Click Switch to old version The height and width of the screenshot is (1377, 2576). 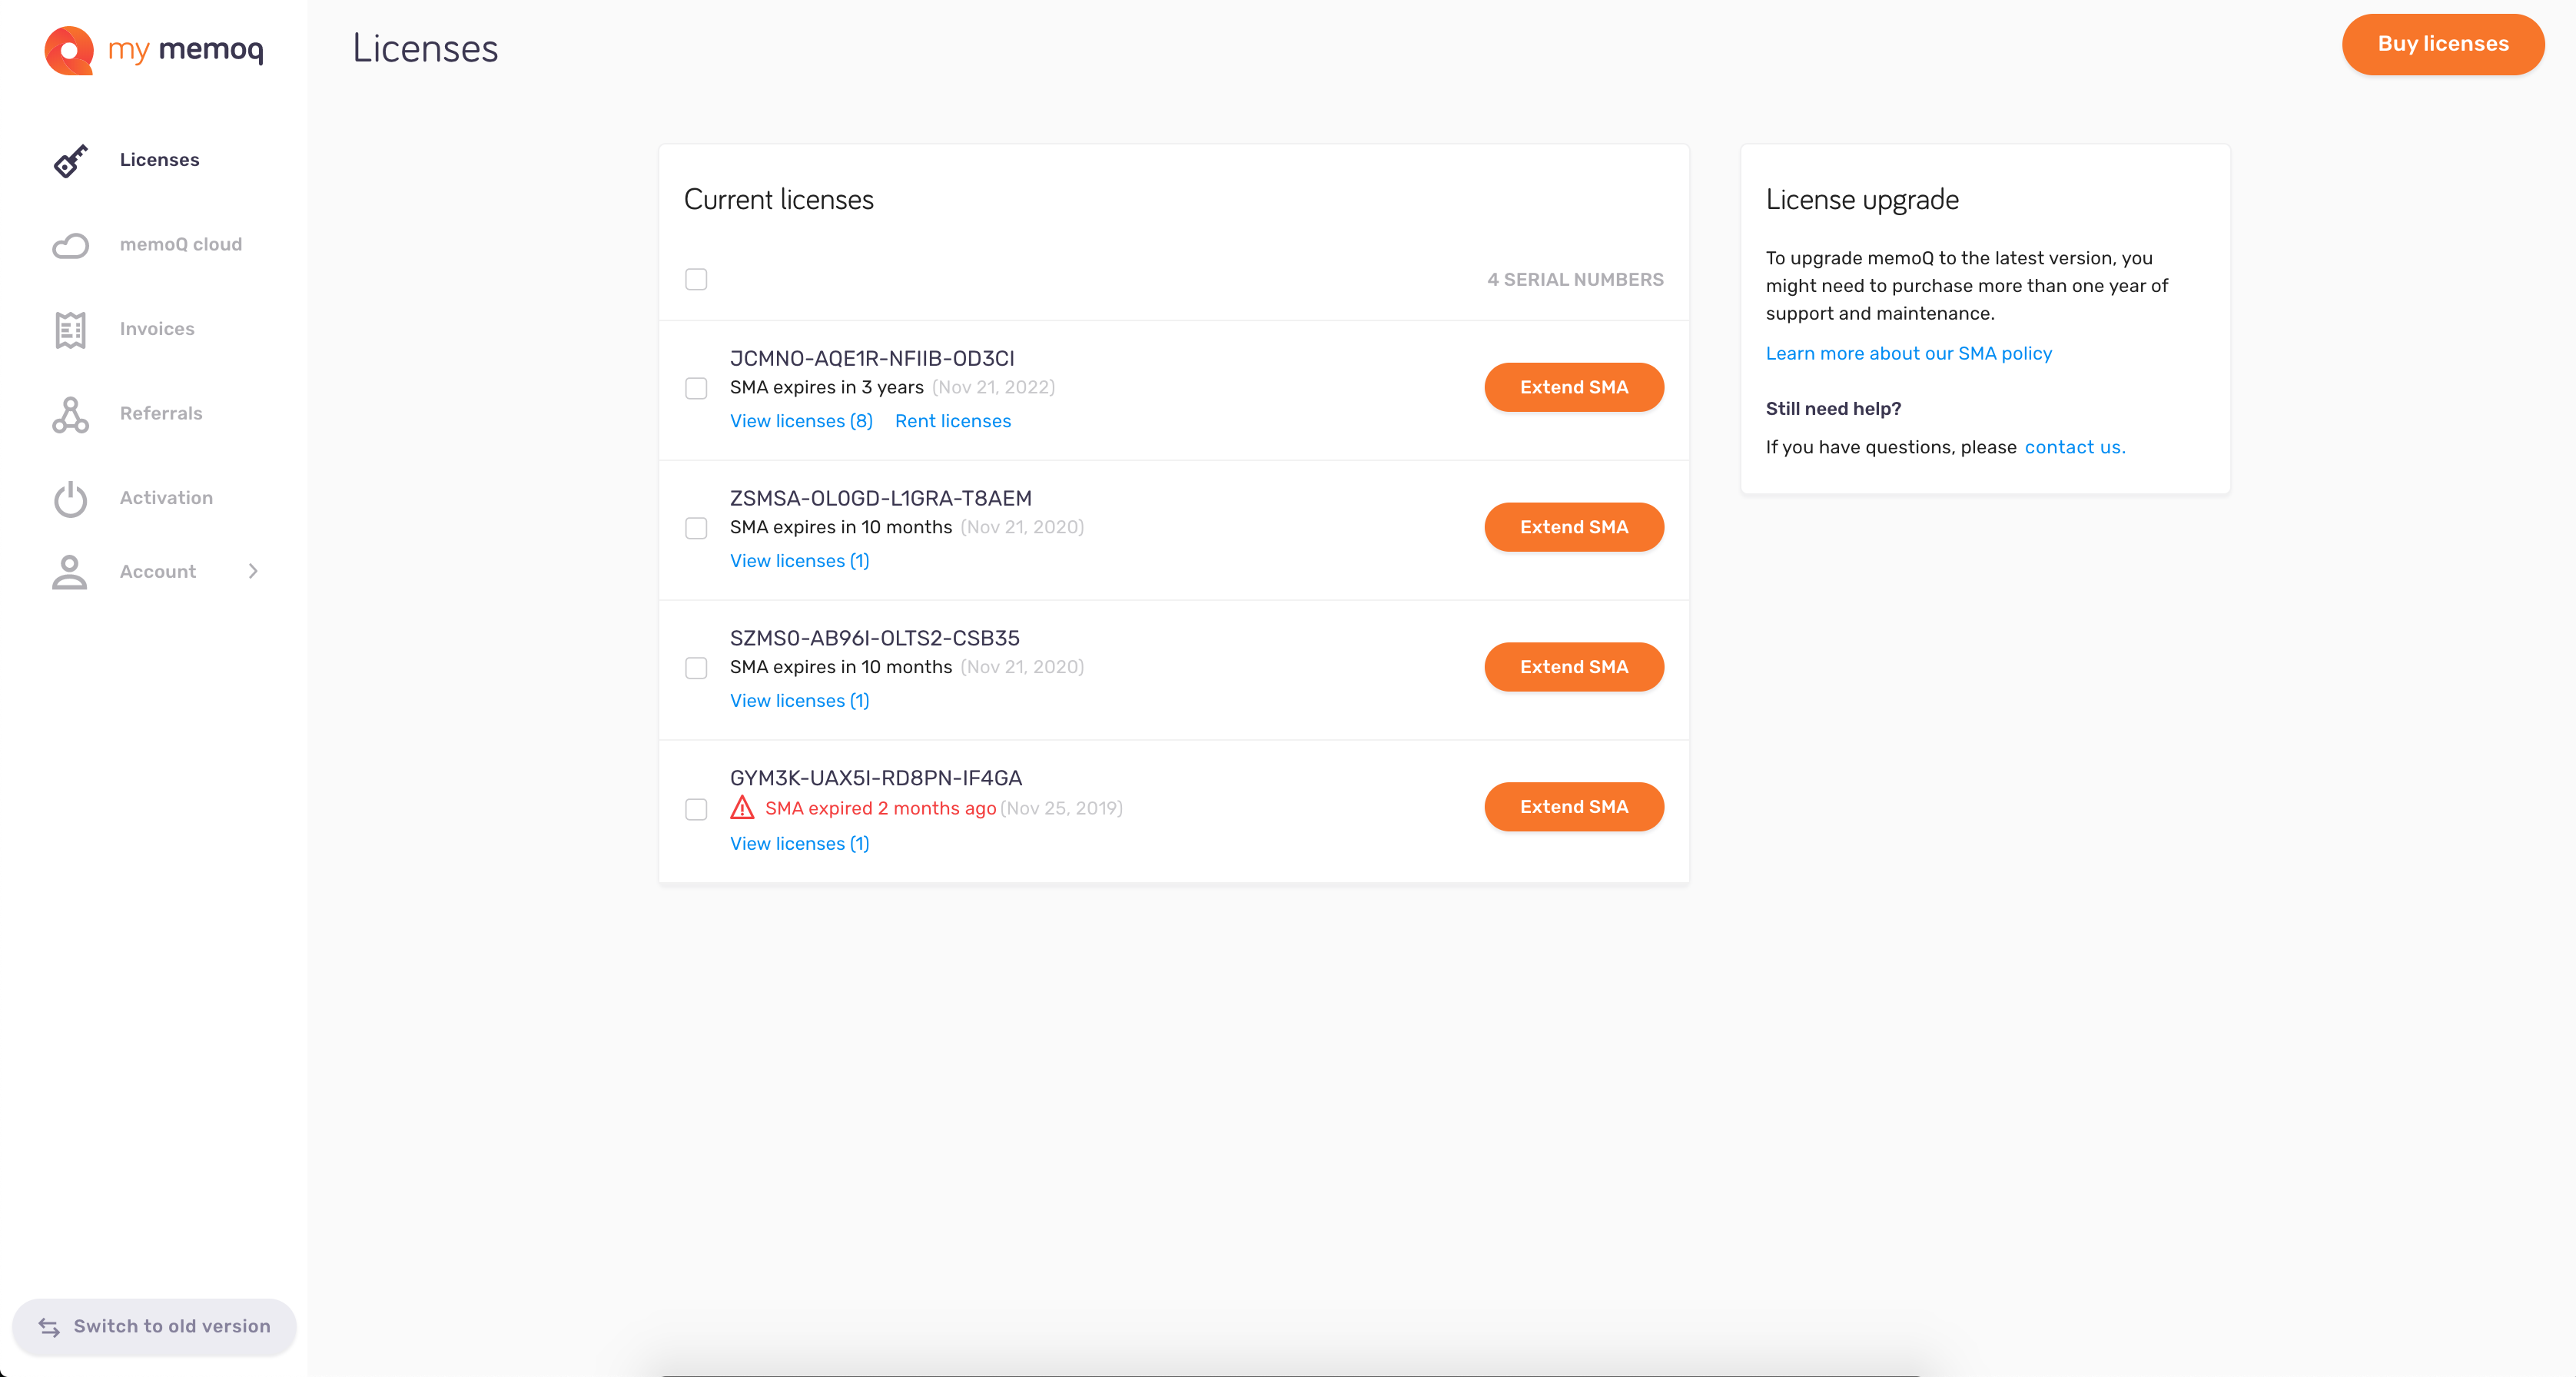[171, 1326]
